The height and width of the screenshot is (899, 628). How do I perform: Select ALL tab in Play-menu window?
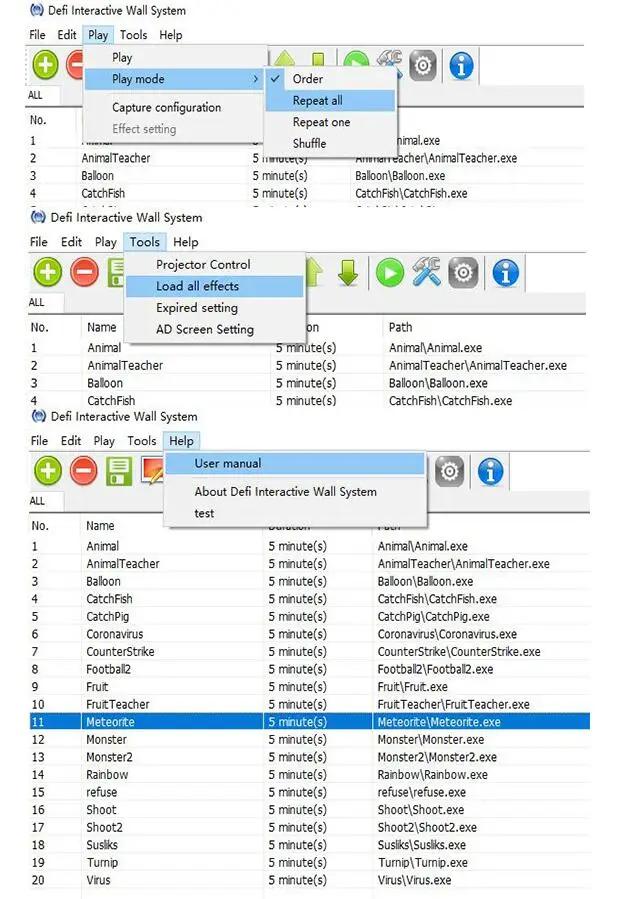pos(35,95)
